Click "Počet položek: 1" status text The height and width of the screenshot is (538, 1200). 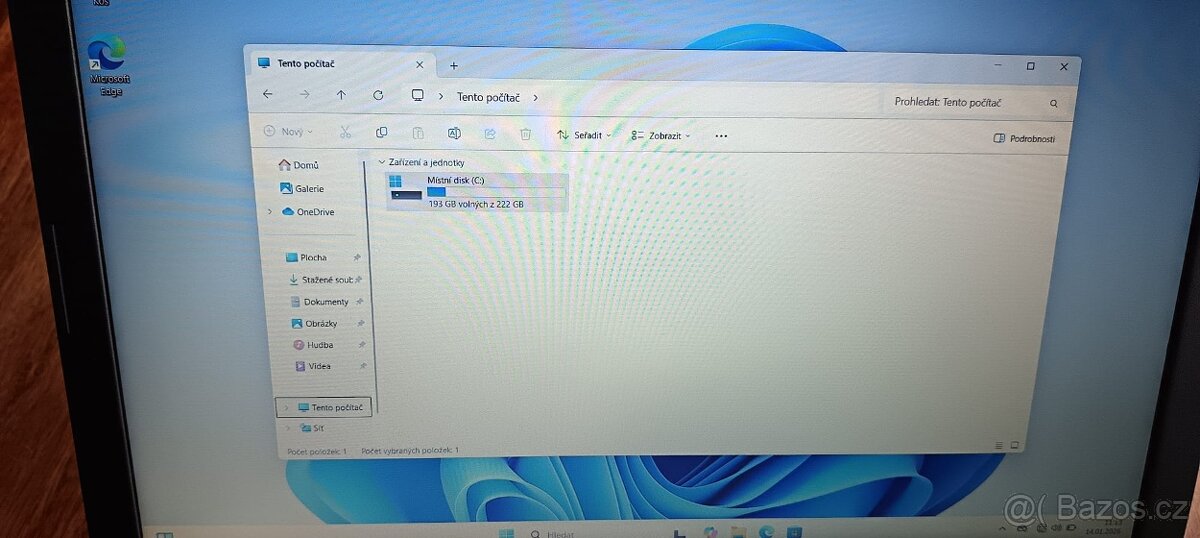click(317, 451)
